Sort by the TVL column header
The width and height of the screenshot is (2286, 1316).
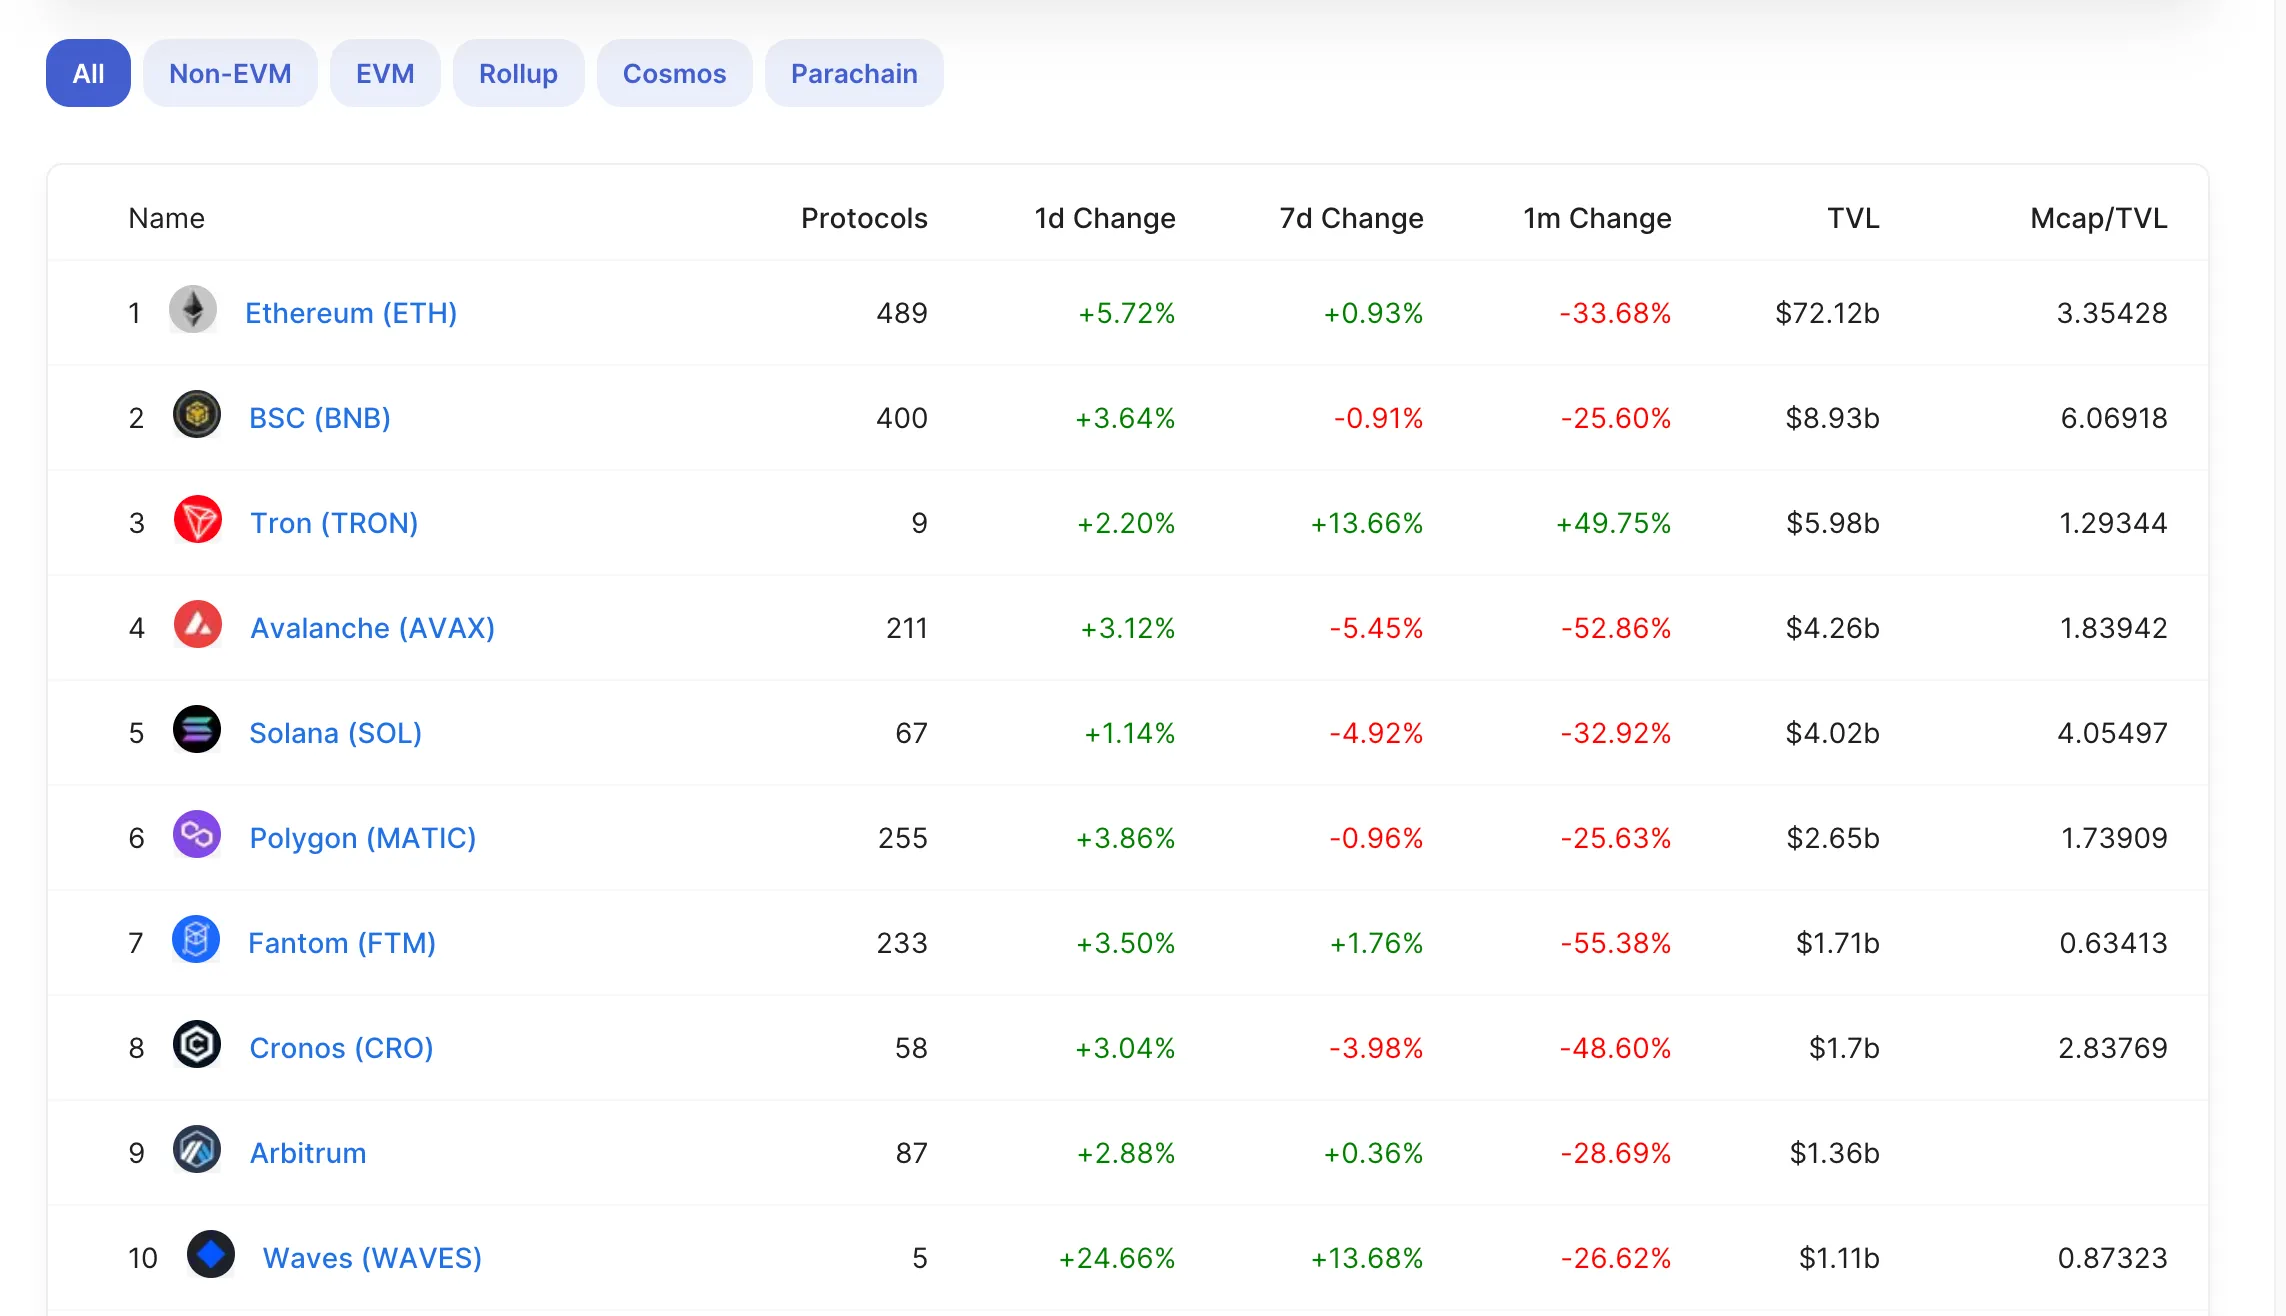pos(1853,218)
